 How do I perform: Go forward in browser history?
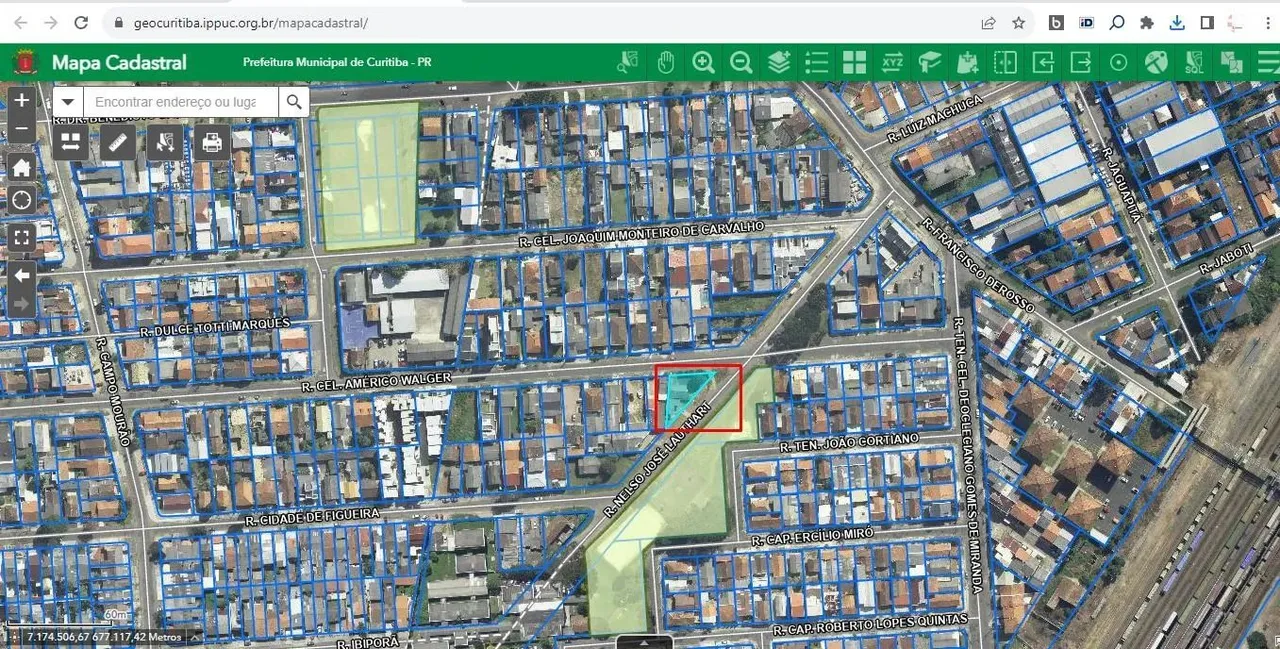(51, 22)
